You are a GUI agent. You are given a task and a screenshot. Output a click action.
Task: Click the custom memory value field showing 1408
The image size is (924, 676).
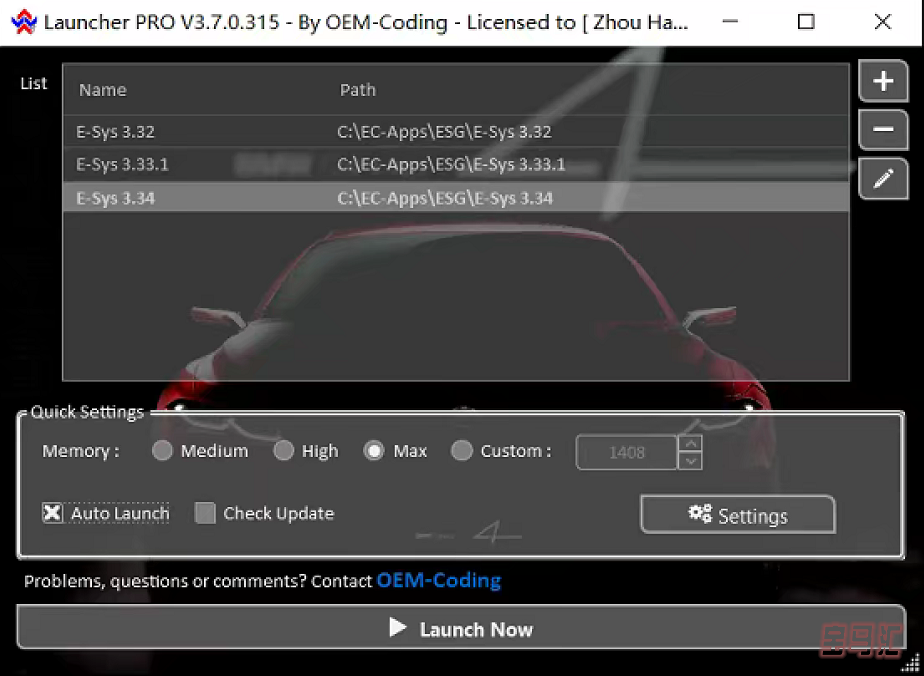pos(626,452)
